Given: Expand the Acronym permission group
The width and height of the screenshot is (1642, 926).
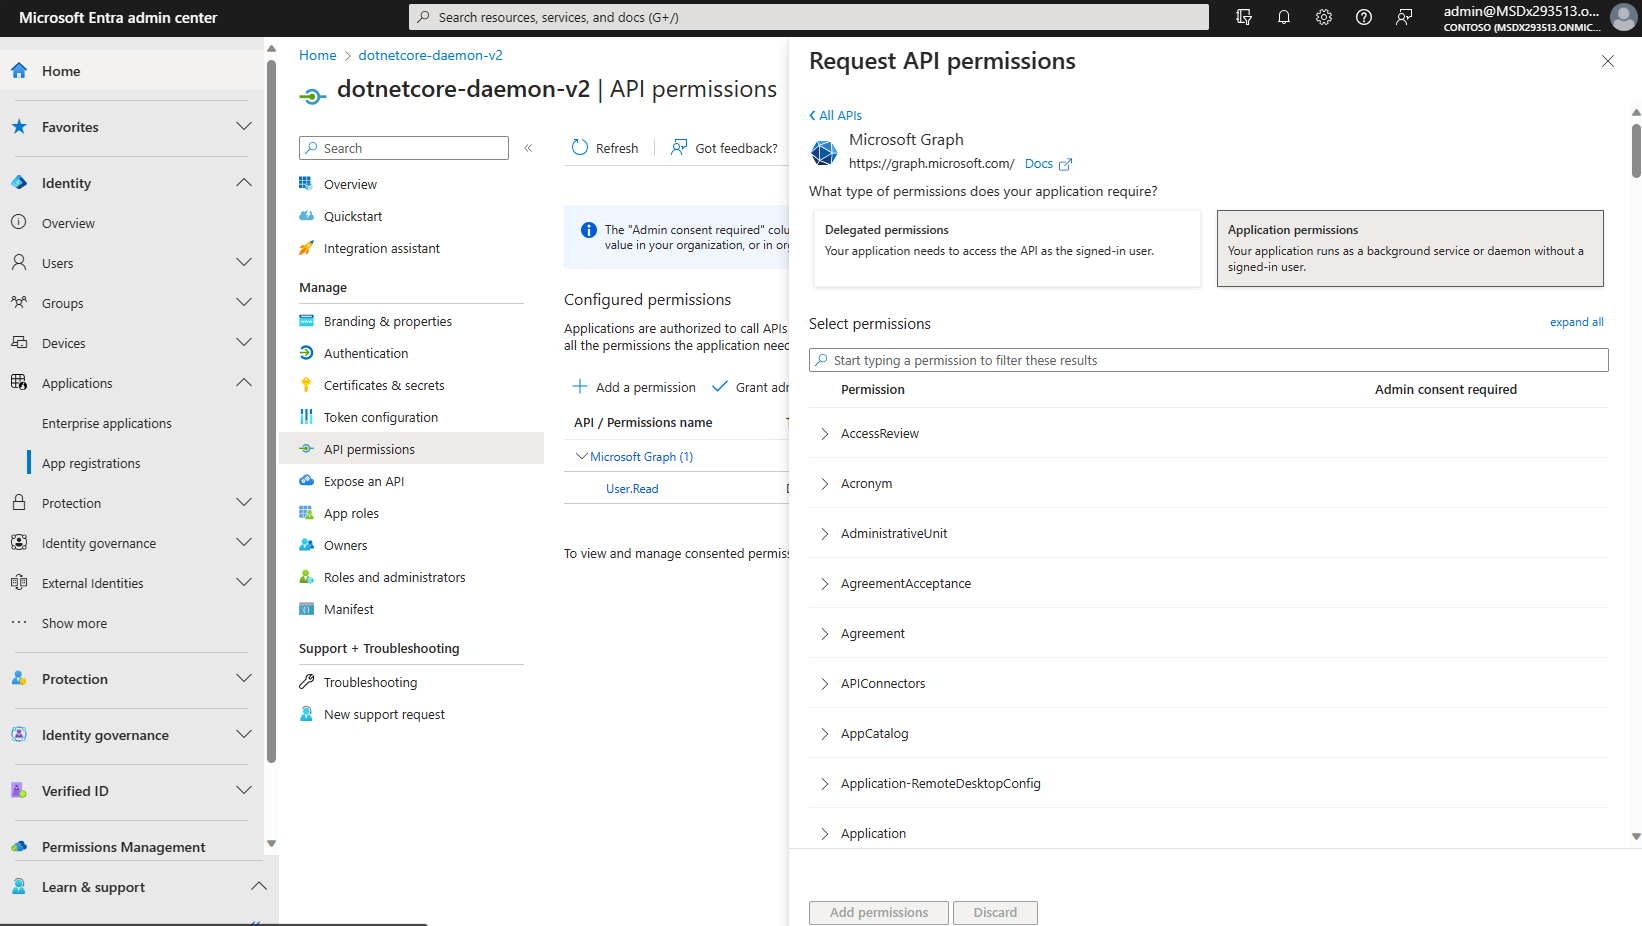Looking at the screenshot, I should [825, 484].
